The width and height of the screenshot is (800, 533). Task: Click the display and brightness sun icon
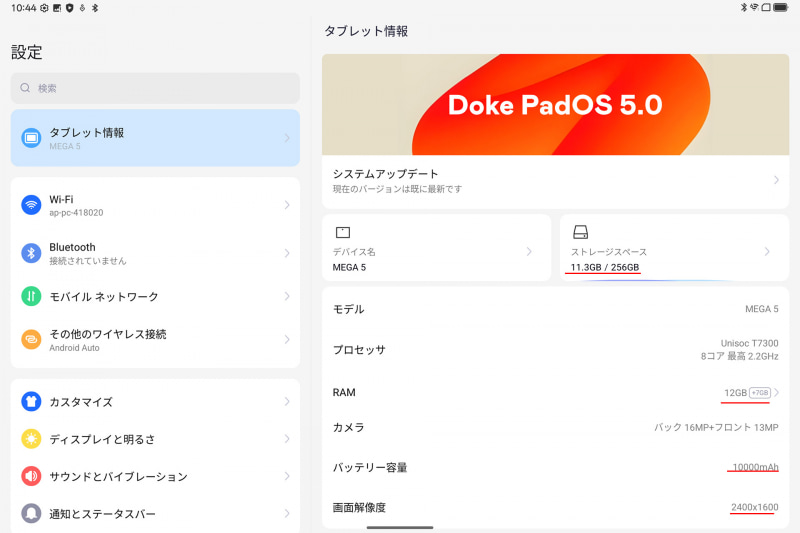pyautogui.click(x=31, y=439)
